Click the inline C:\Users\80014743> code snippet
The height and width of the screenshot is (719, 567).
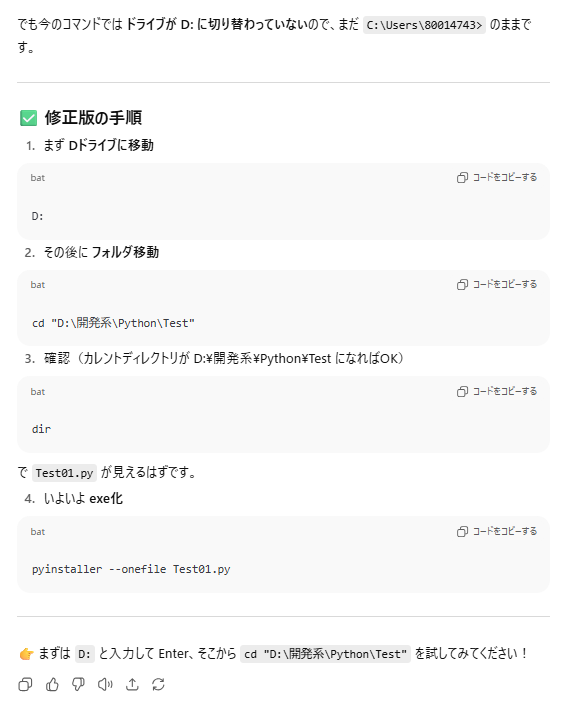(x=424, y=25)
